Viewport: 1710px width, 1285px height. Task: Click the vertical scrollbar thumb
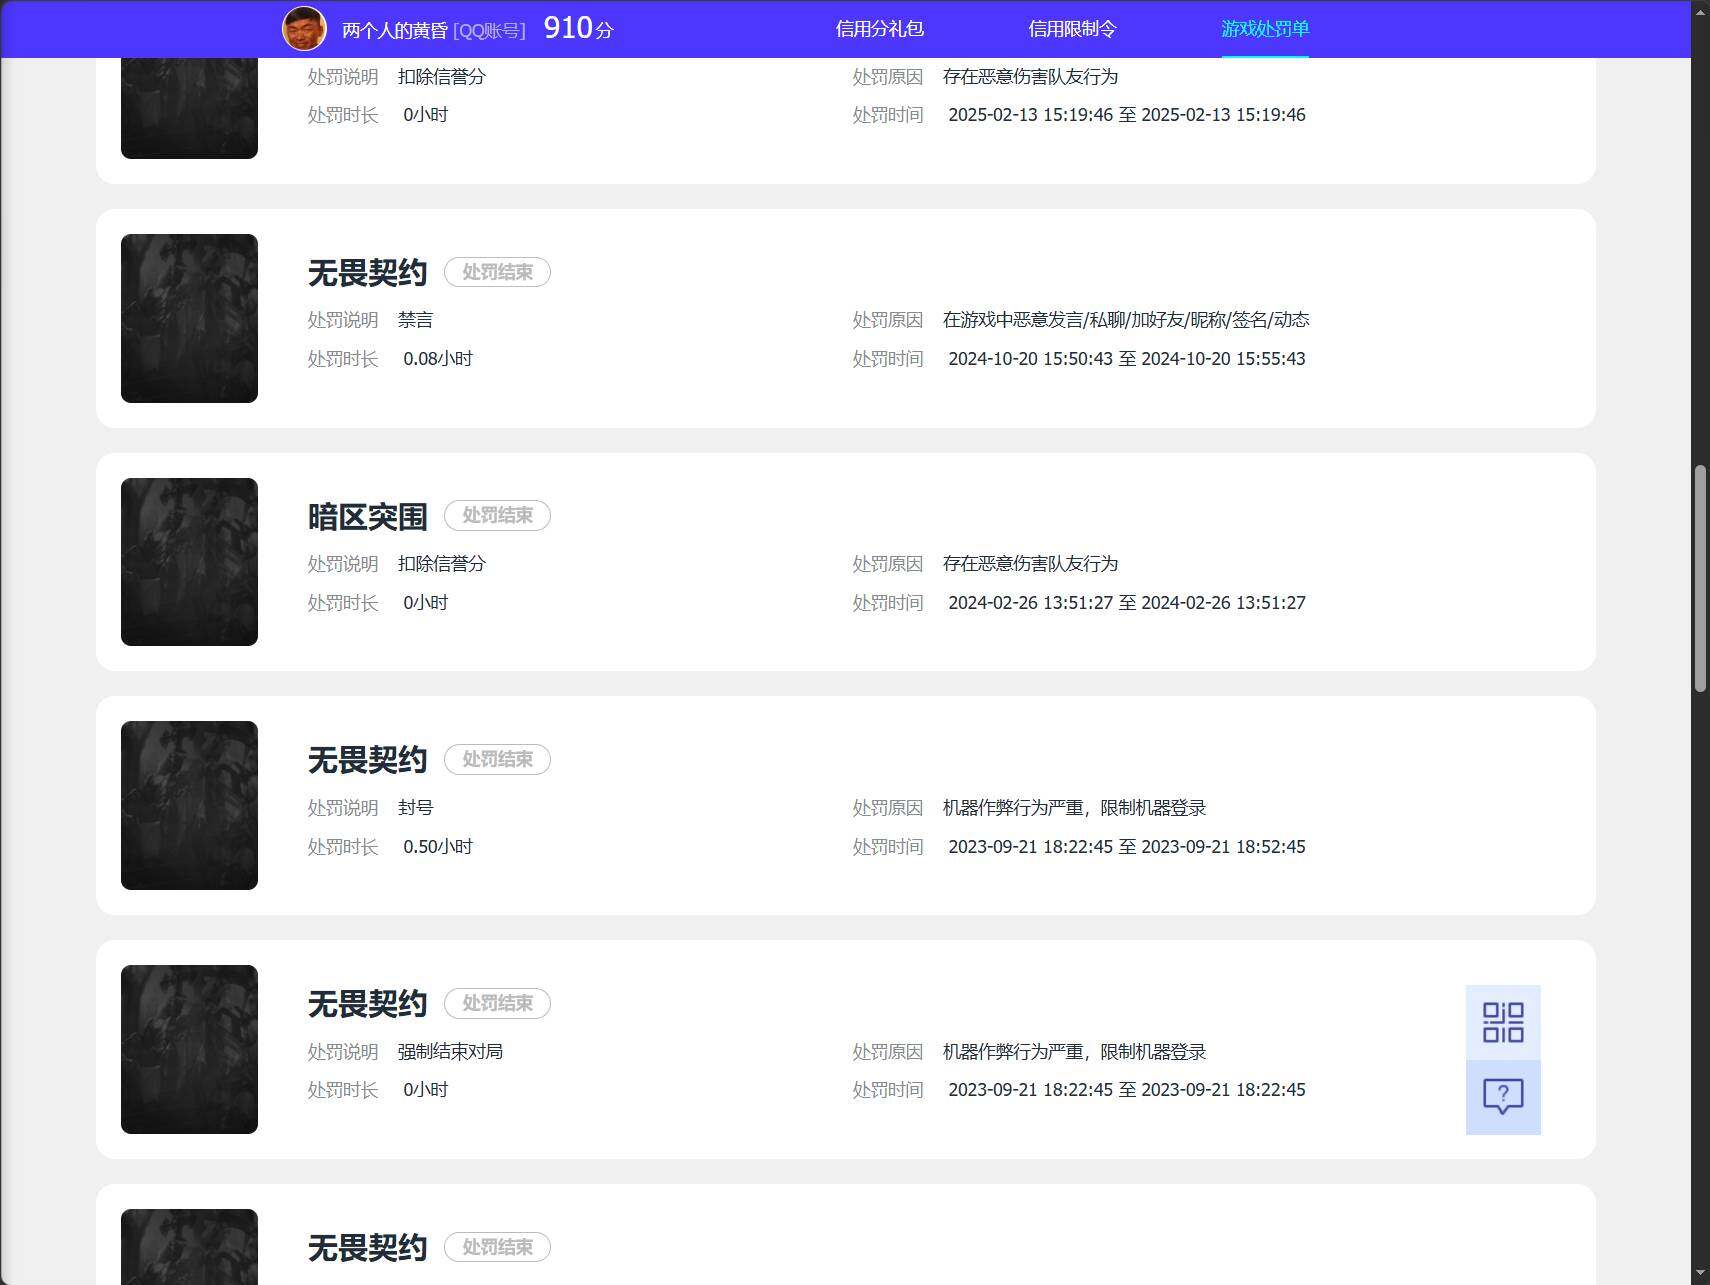pyautogui.click(x=1700, y=578)
